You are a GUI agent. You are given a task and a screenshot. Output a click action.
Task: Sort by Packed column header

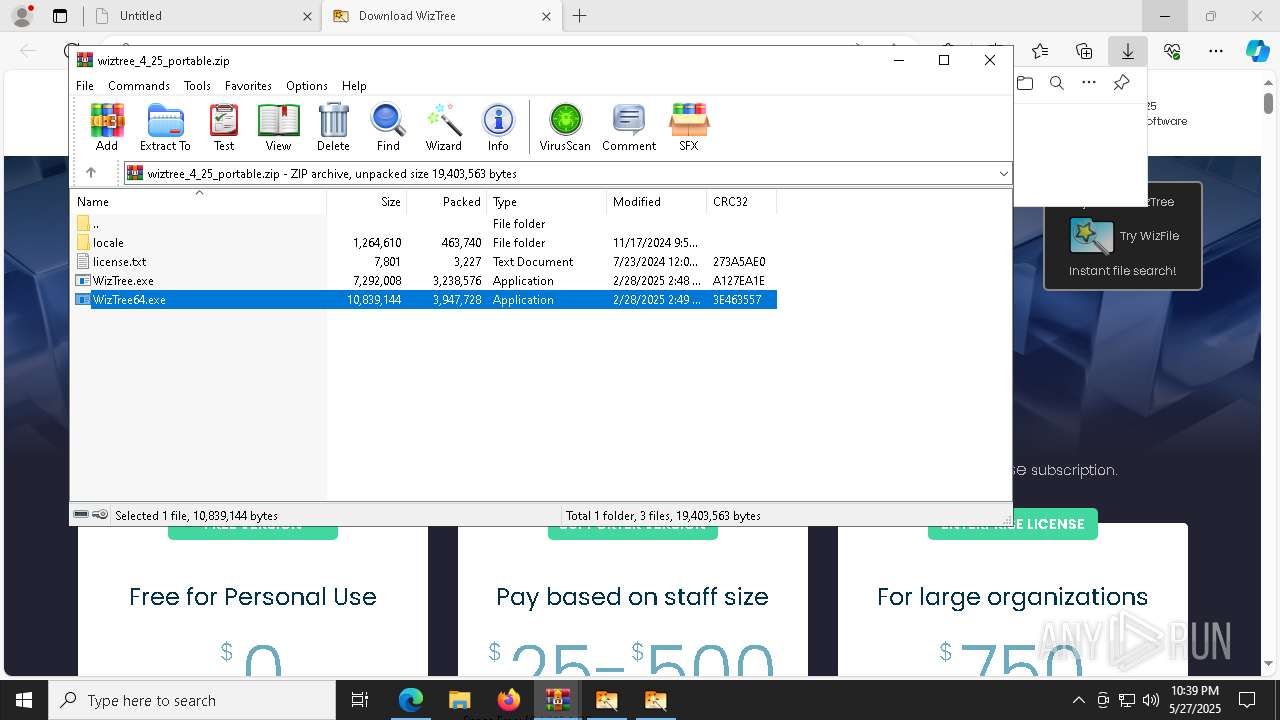point(446,202)
